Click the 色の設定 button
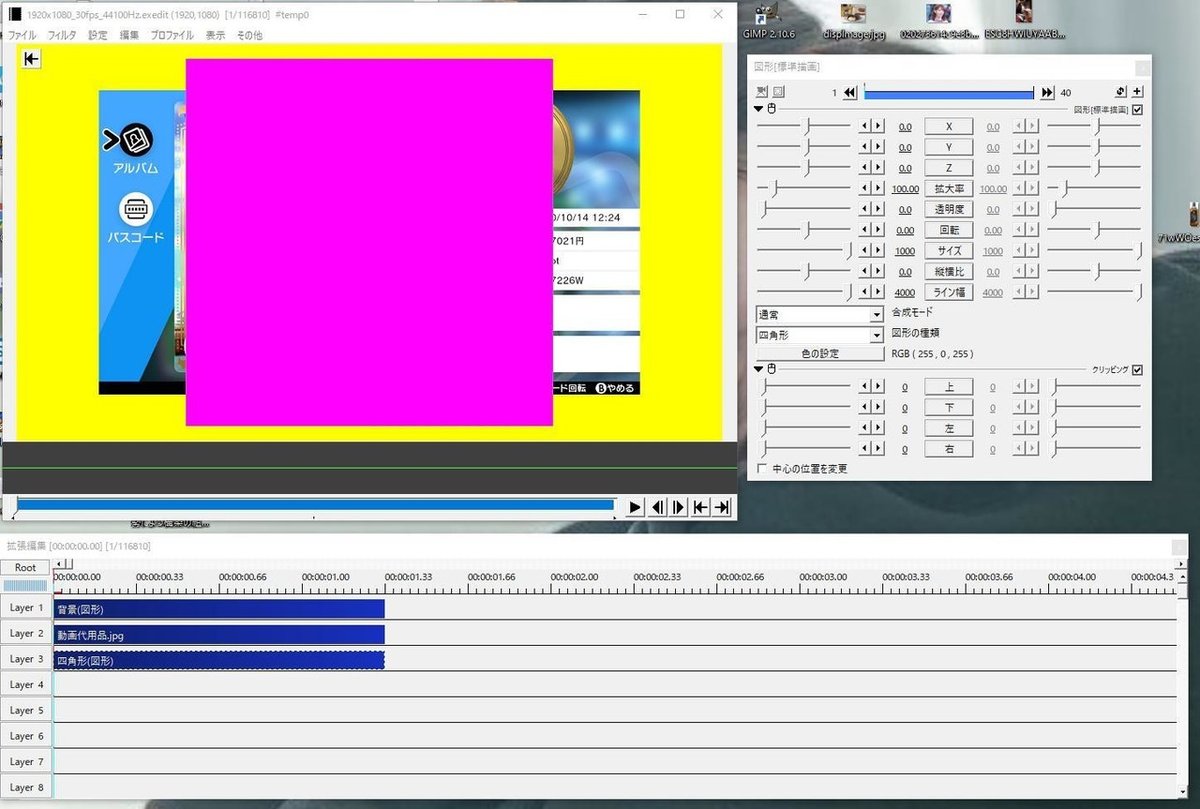 tap(820, 354)
